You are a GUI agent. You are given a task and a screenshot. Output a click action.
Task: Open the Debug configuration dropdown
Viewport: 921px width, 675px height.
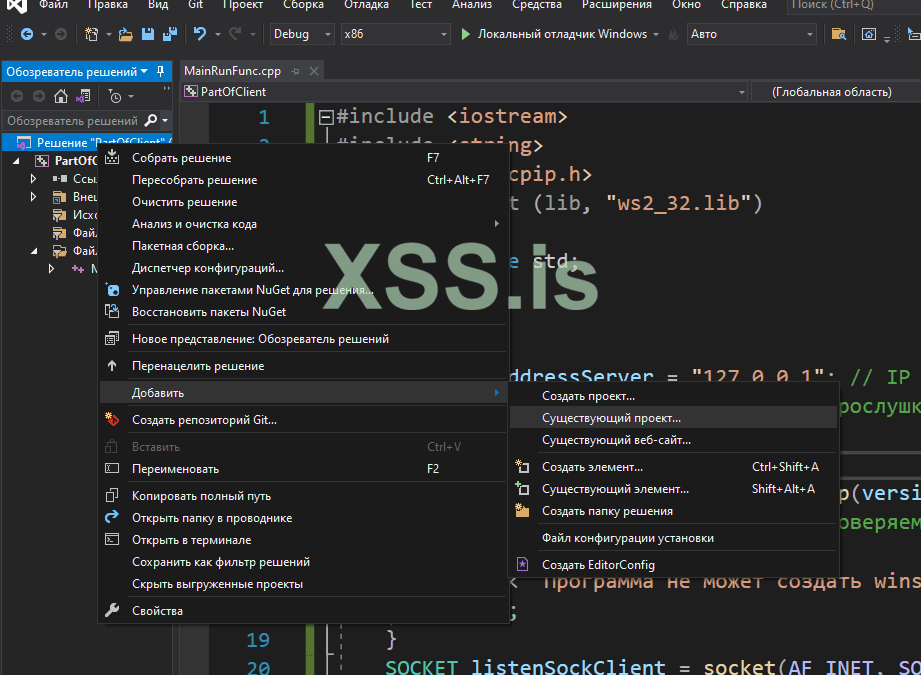click(302, 34)
